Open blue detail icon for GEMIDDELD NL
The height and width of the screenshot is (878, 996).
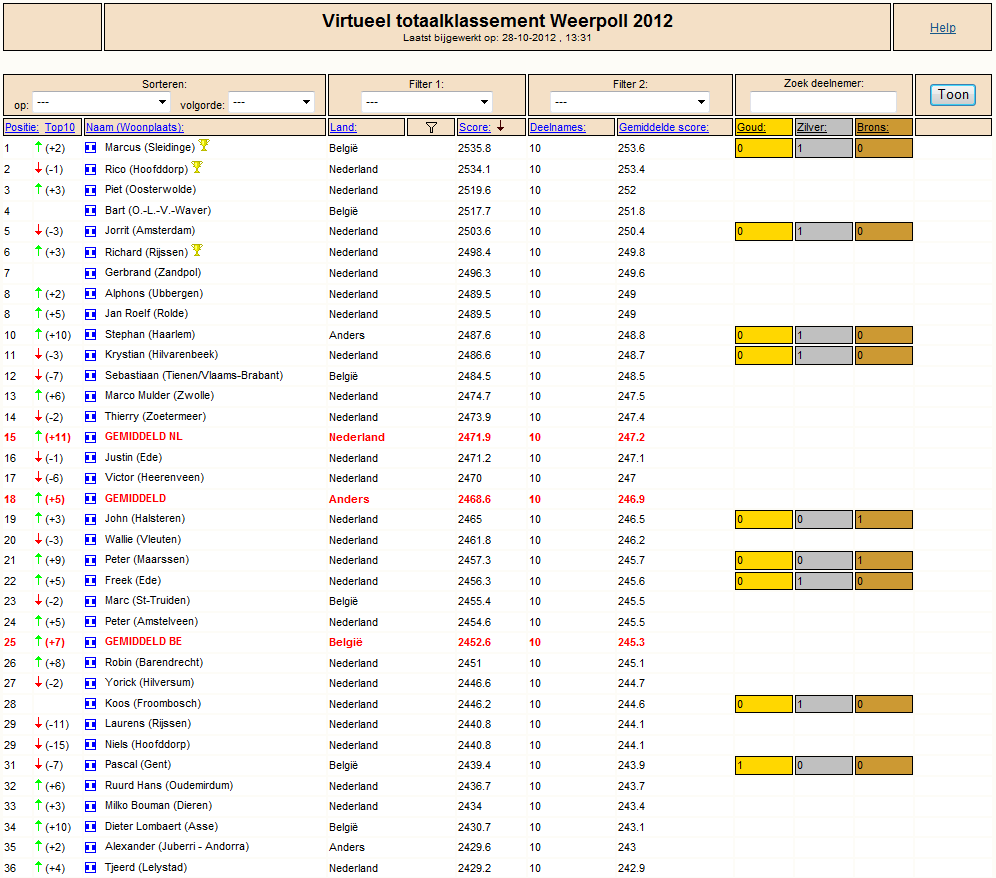91,437
